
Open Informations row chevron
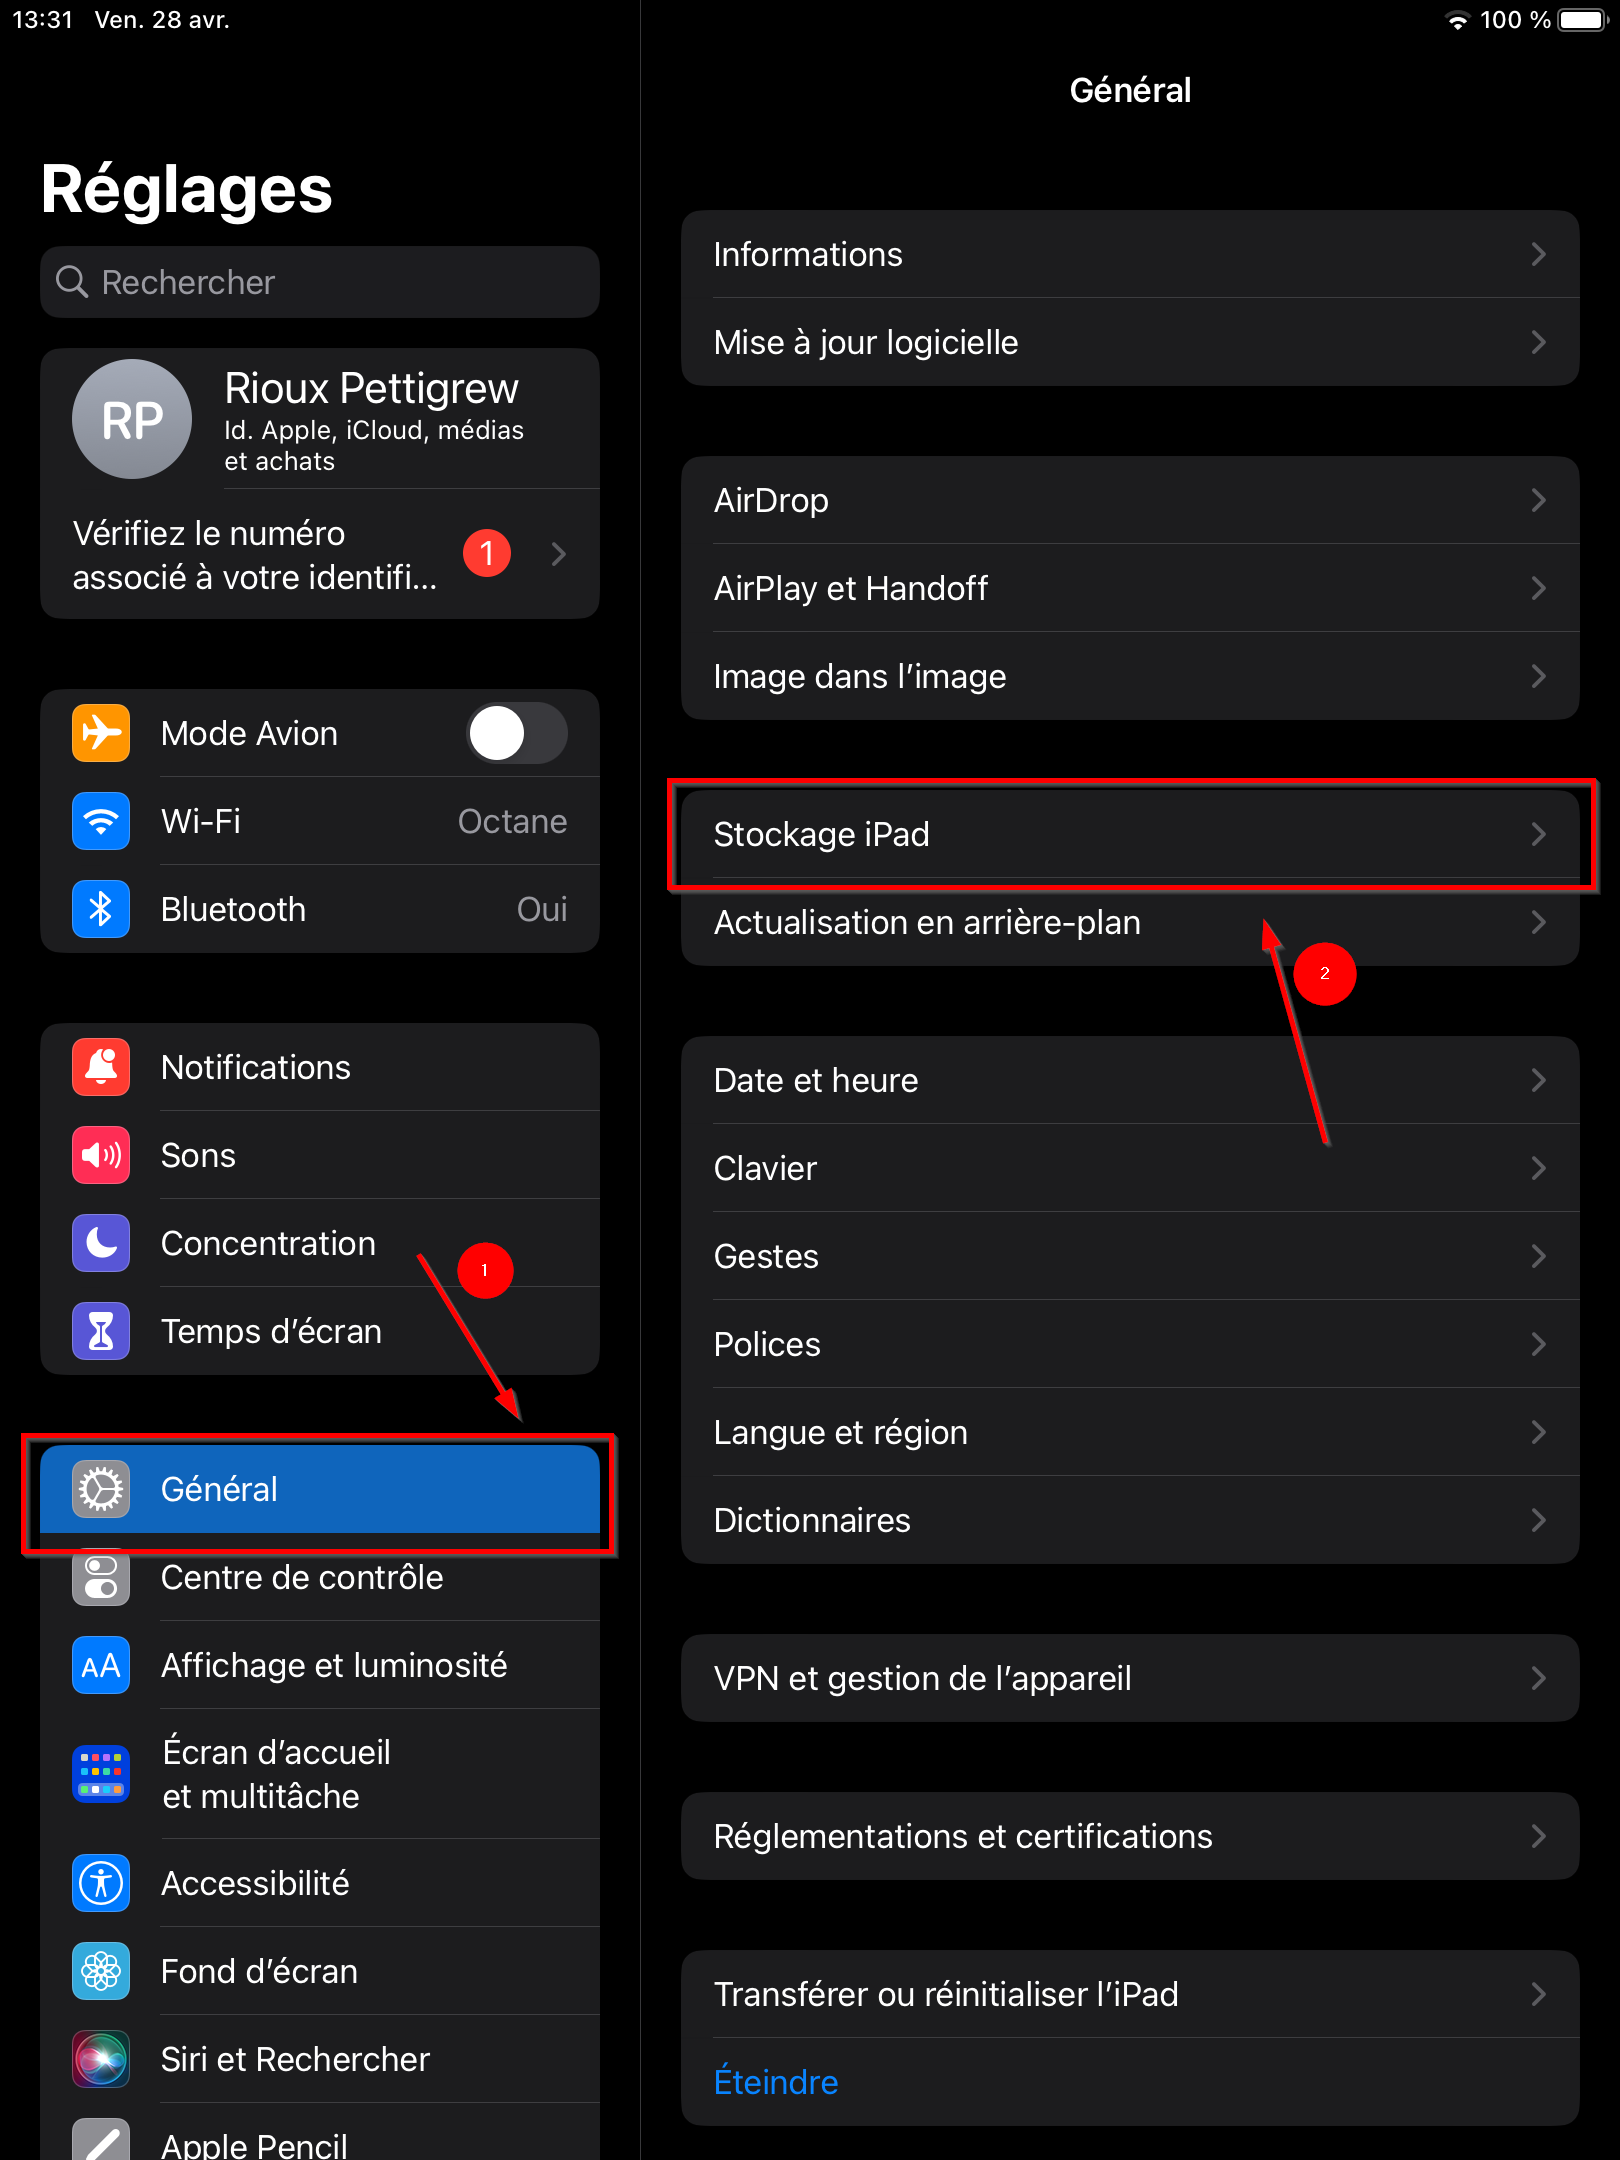click(1539, 254)
